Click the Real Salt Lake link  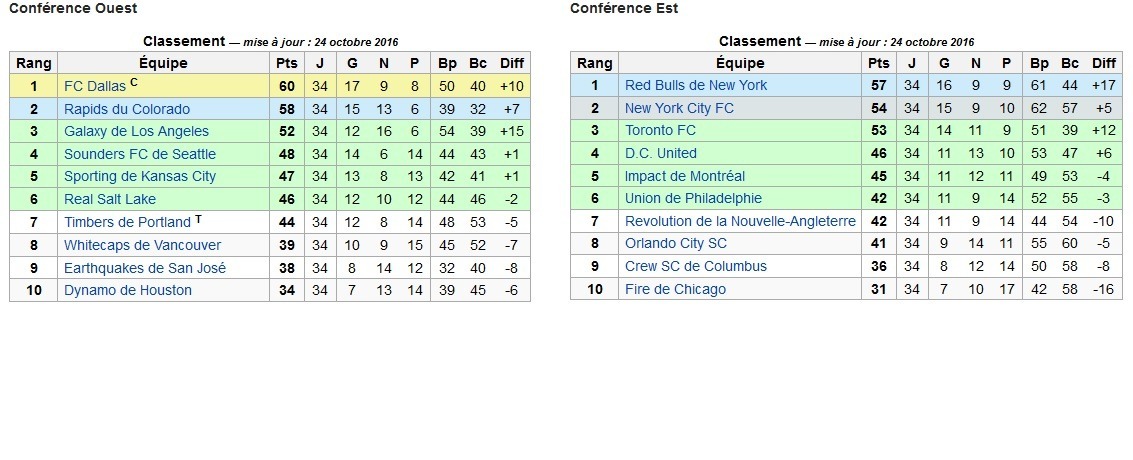click(110, 199)
